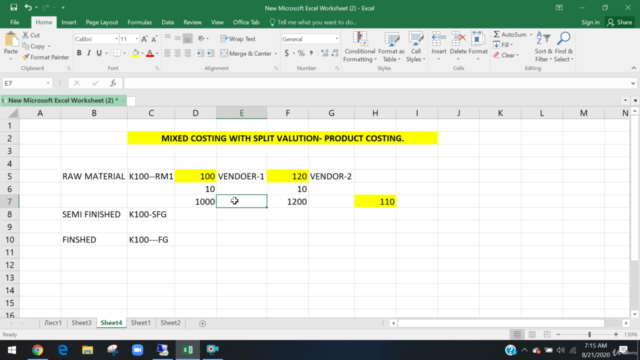This screenshot has width=640, height=360.
Task: Align text right
Action: [x=187, y=53]
